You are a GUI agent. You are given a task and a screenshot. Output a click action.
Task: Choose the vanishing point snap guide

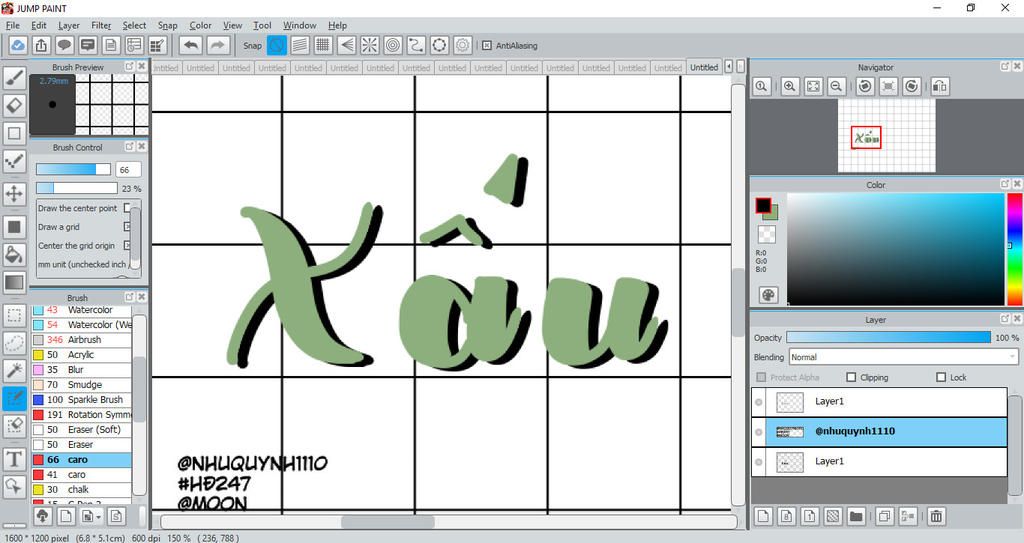coord(346,45)
